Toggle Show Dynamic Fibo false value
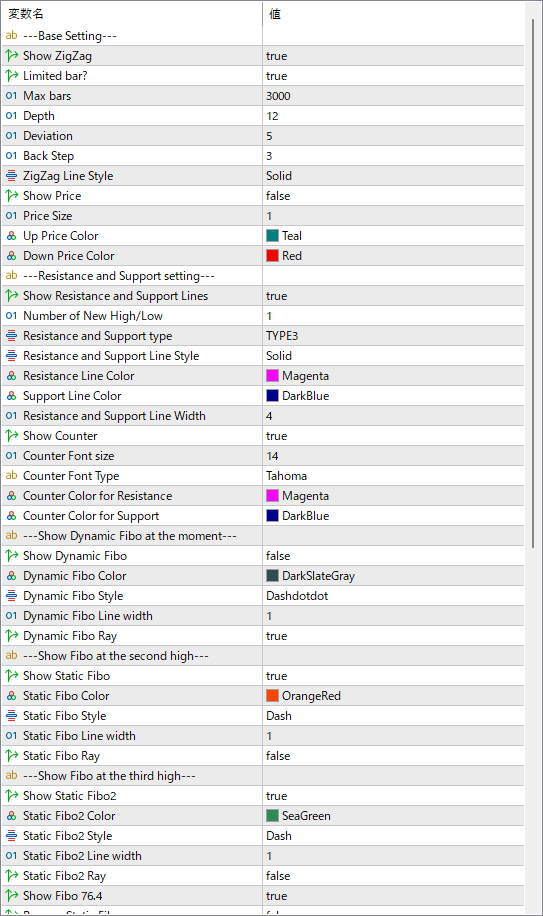543x916 pixels. click(393, 556)
